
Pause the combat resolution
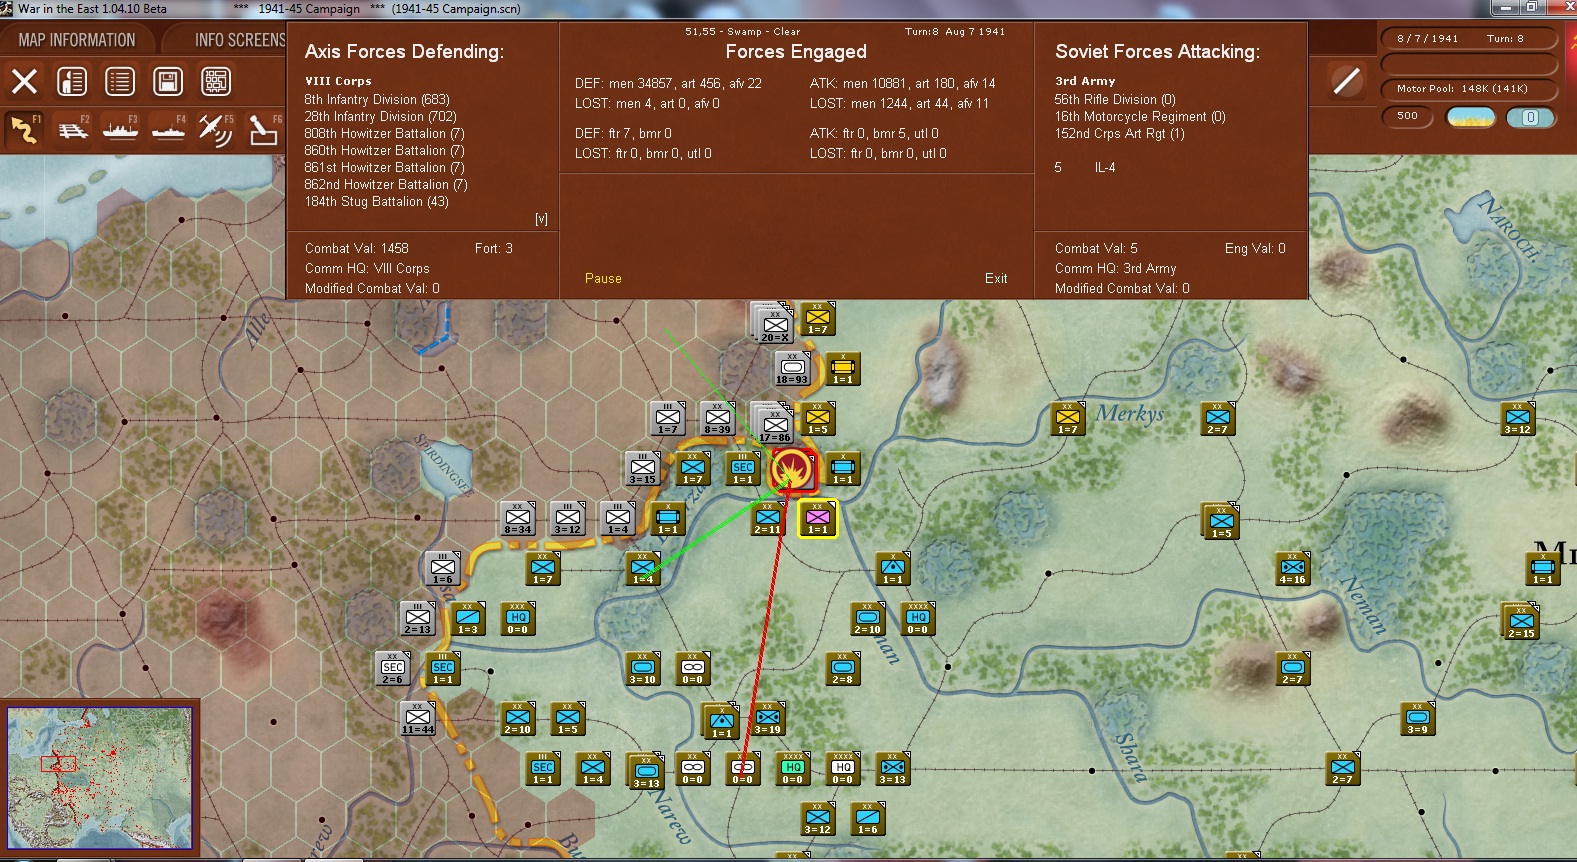(x=603, y=279)
